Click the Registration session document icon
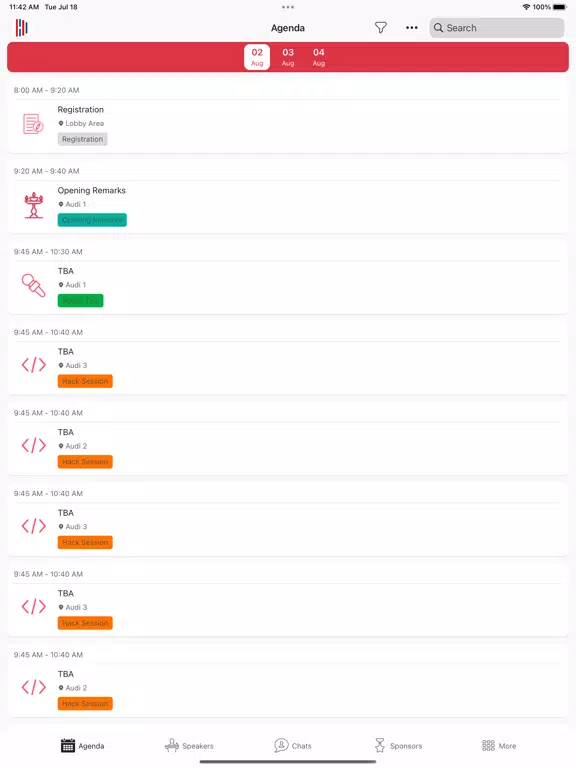Image resolution: width=576 pixels, height=768 pixels. (33, 124)
